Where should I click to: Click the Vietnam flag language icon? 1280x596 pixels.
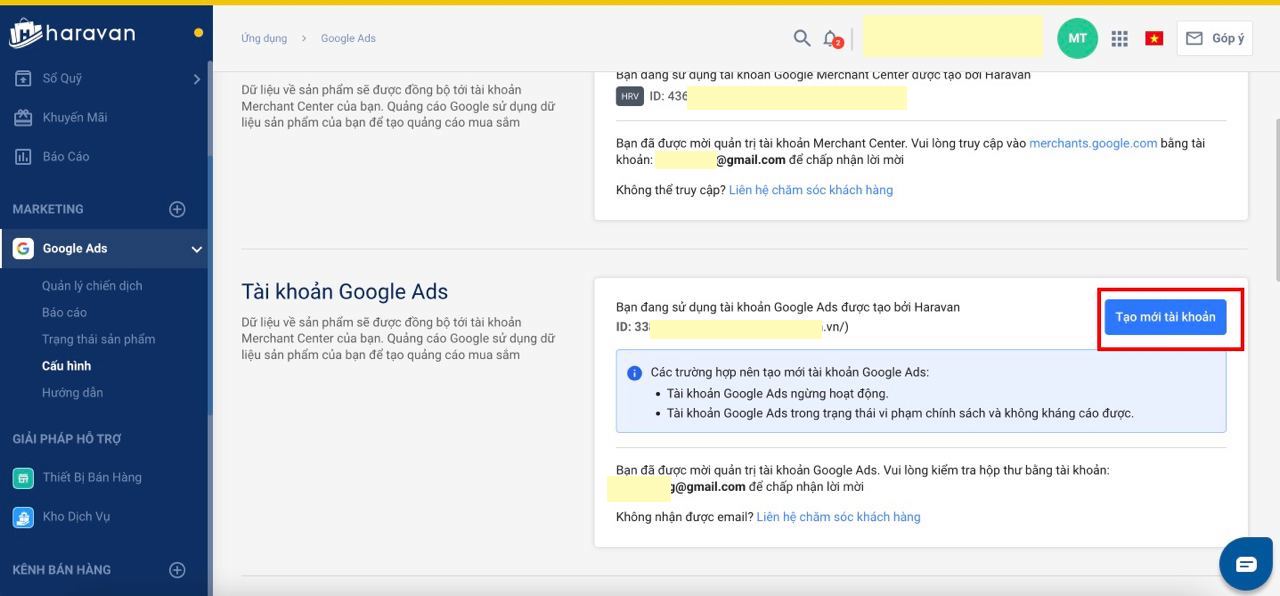[1154, 38]
